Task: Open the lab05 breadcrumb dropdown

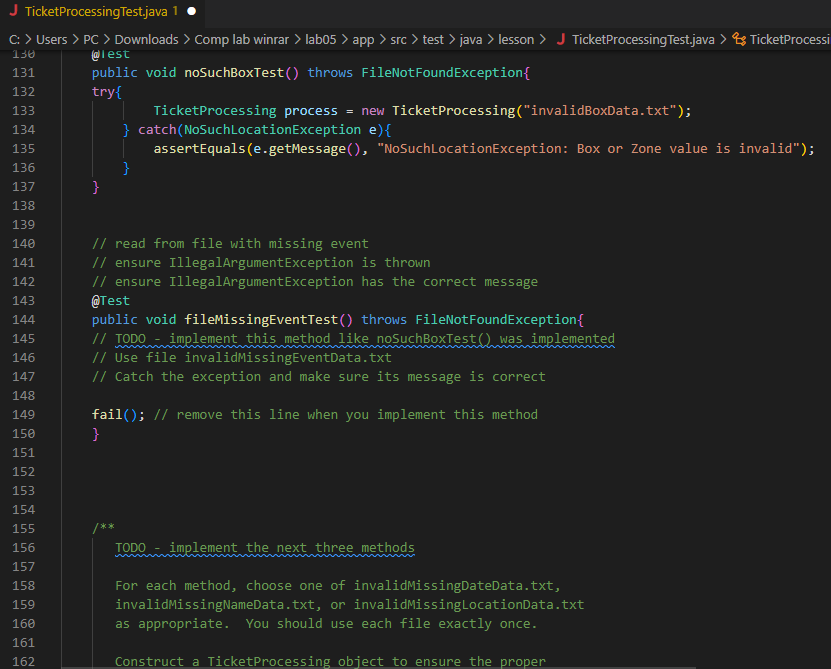Action: tap(320, 39)
